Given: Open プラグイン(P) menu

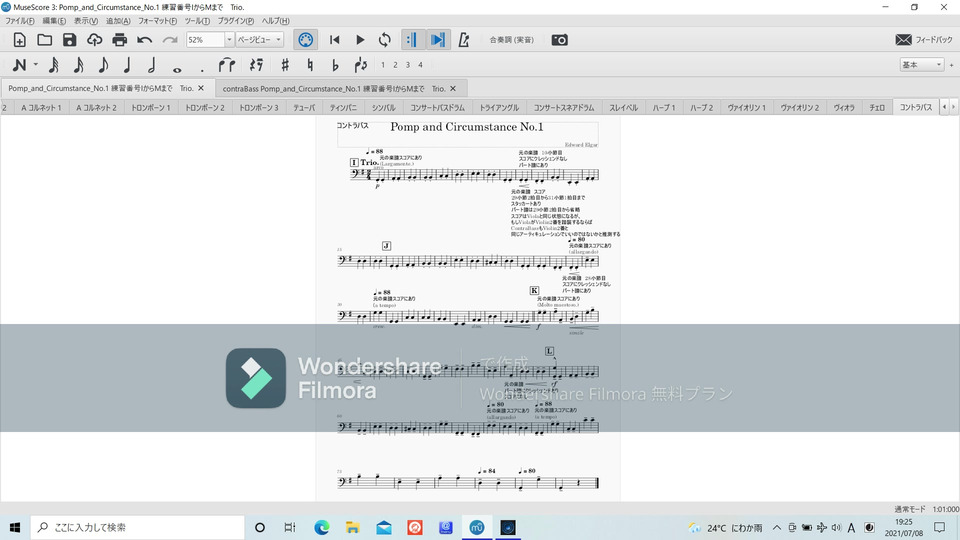Looking at the screenshot, I should coord(236,21).
